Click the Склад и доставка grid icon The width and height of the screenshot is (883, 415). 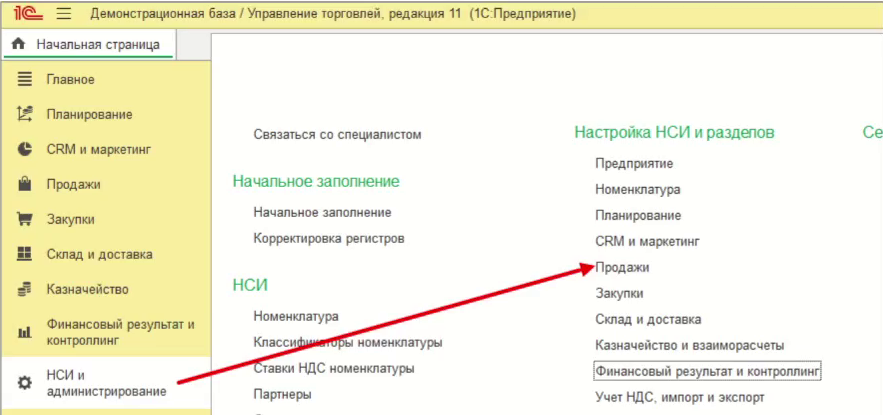tap(24, 254)
